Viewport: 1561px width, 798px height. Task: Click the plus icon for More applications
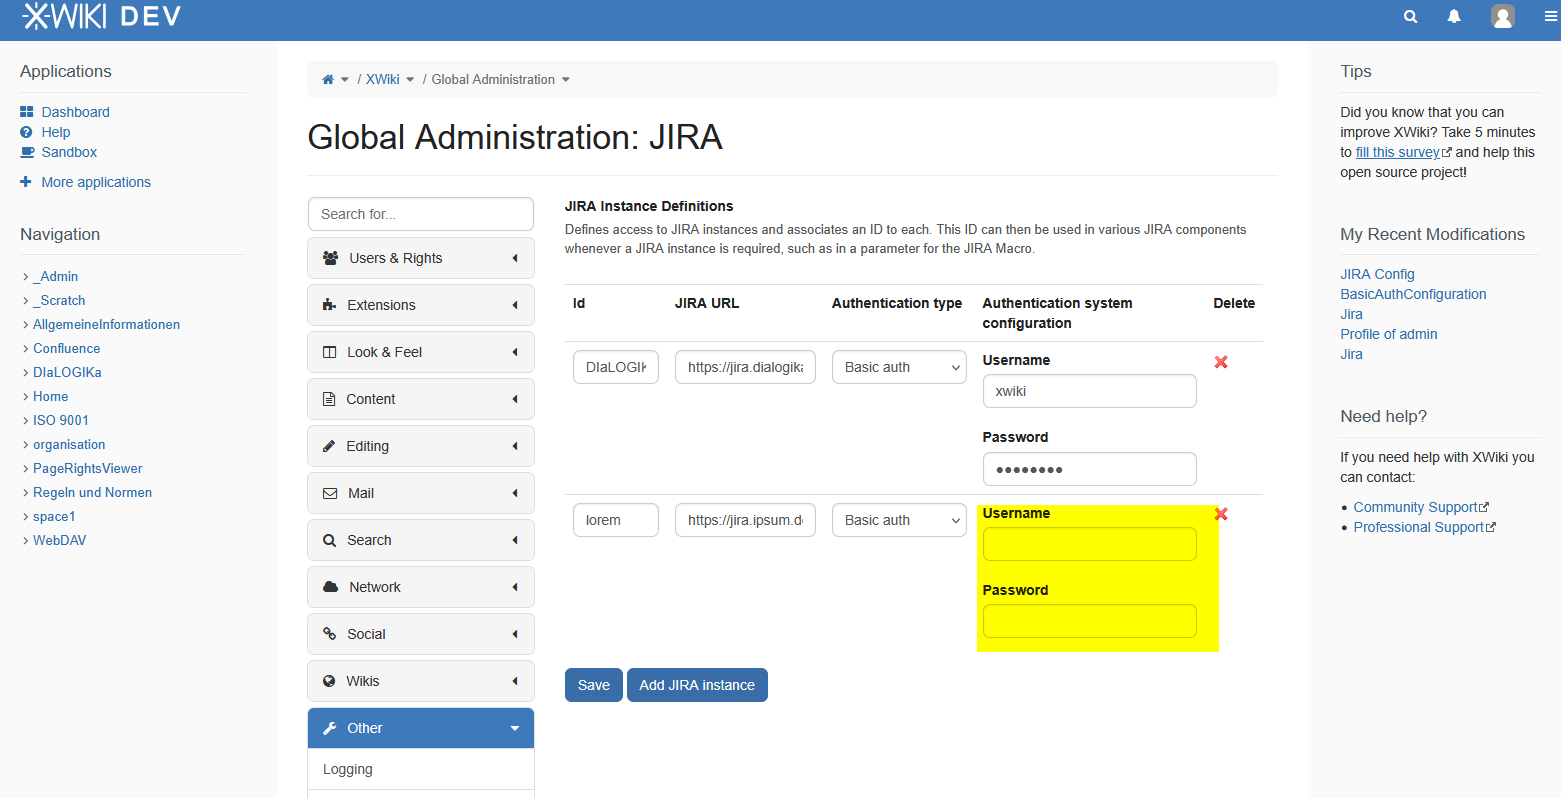pos(26,182)
